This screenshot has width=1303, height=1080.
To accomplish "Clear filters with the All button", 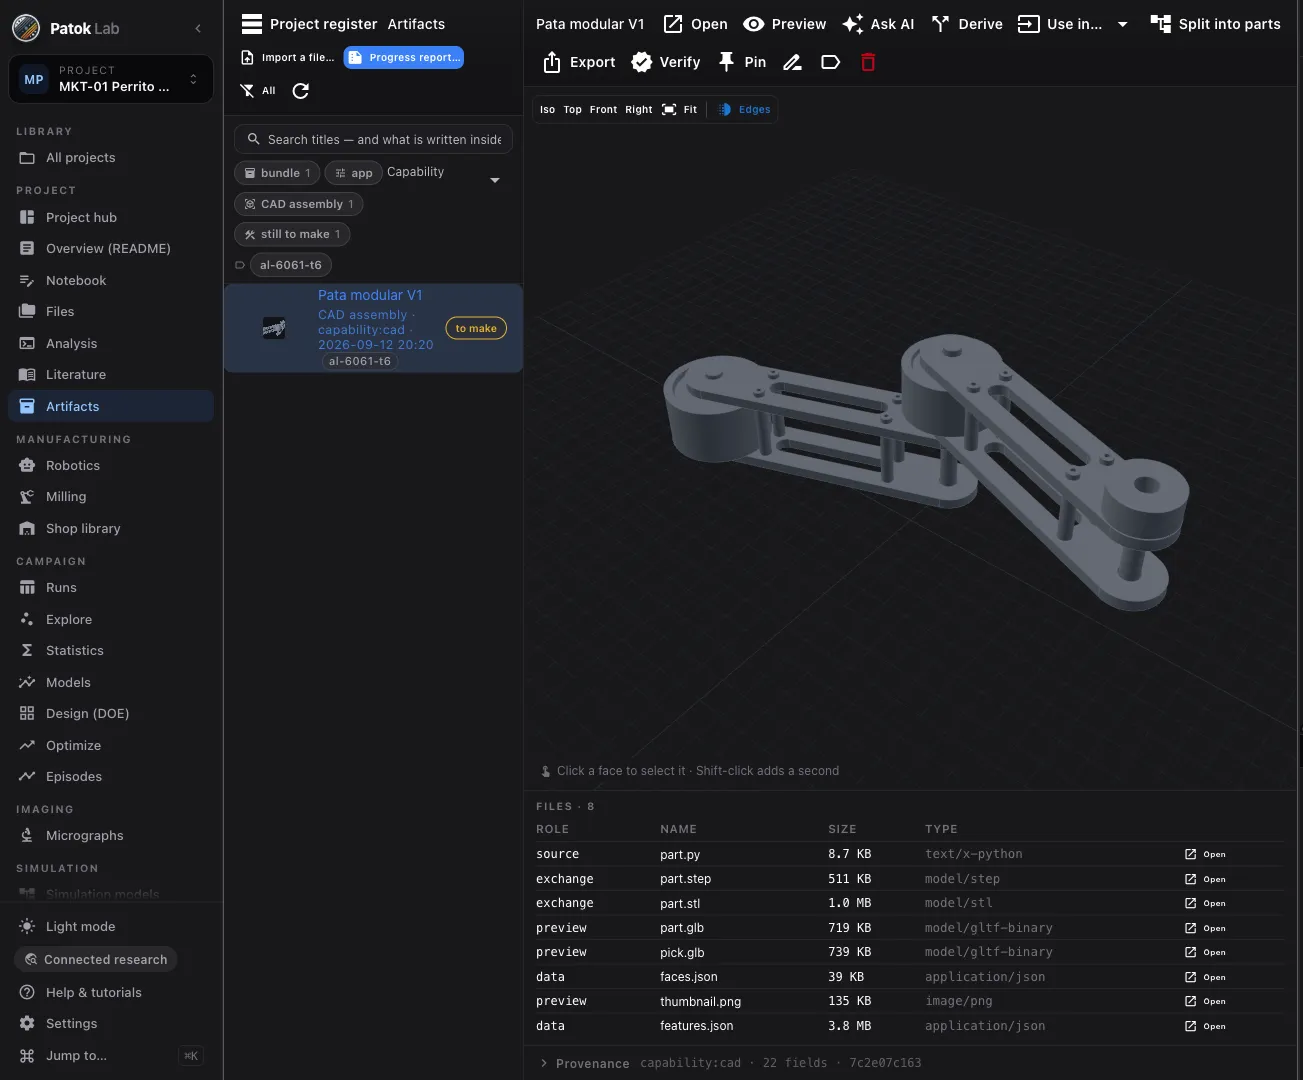I will [x=259, y=91].
